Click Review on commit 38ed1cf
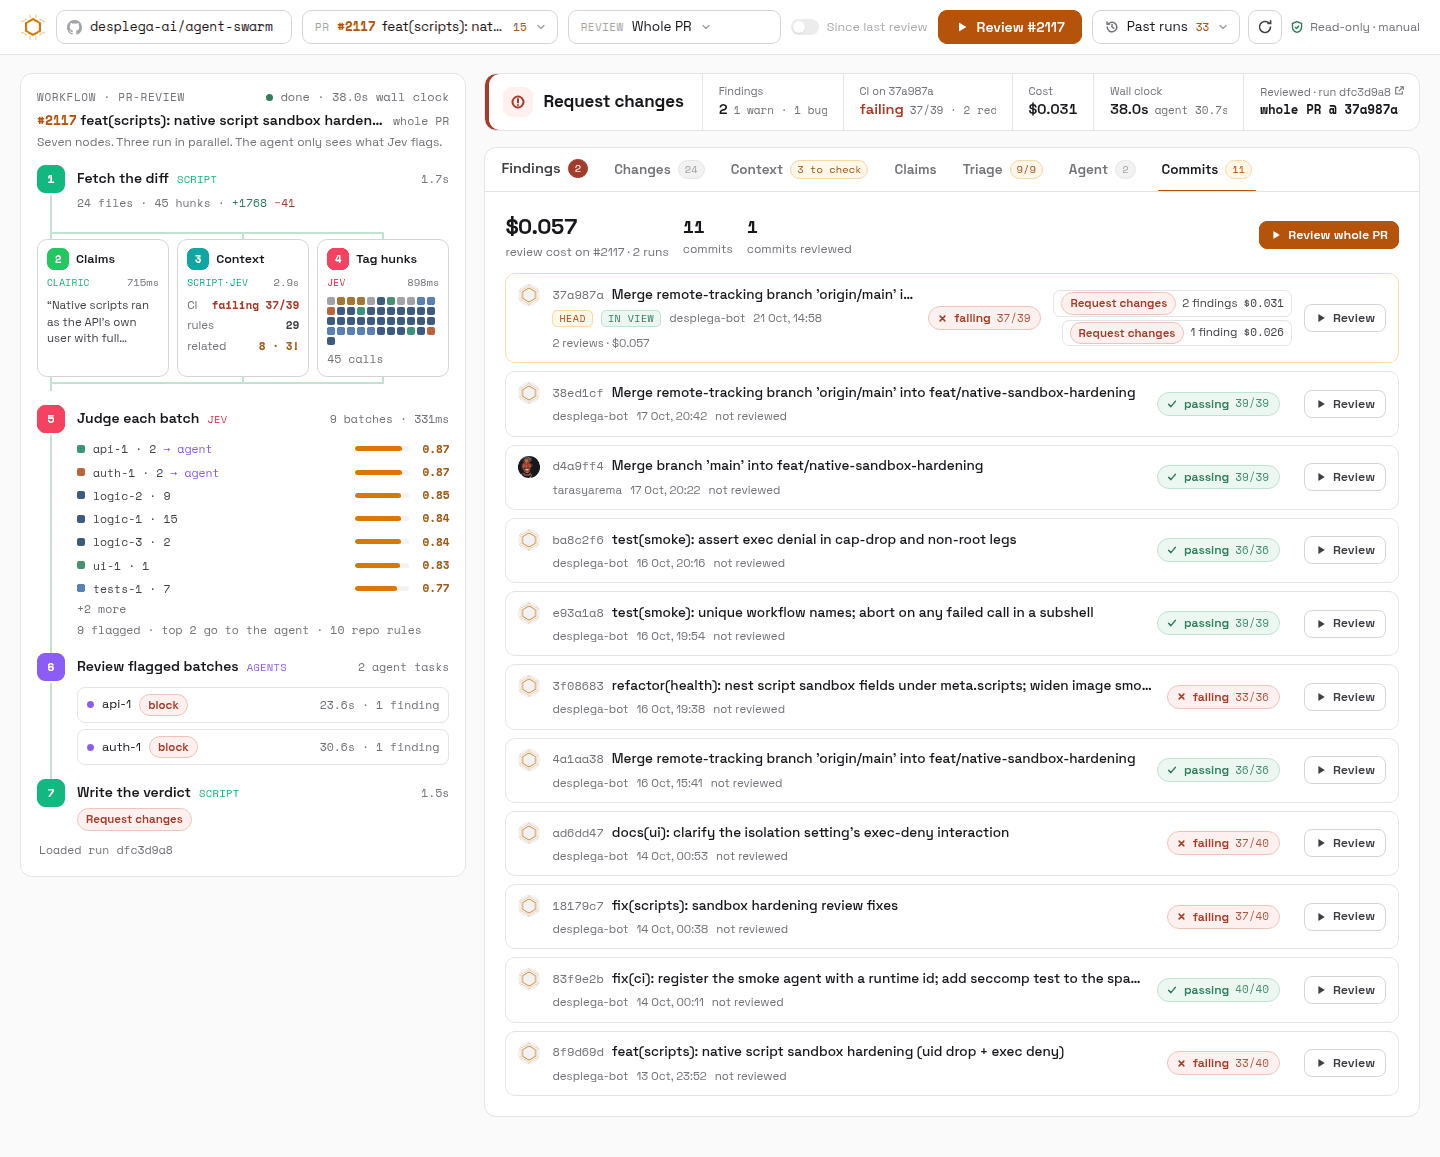Image resolution: width=1440 pixels, height=1157 pixels. point(1345,404)
